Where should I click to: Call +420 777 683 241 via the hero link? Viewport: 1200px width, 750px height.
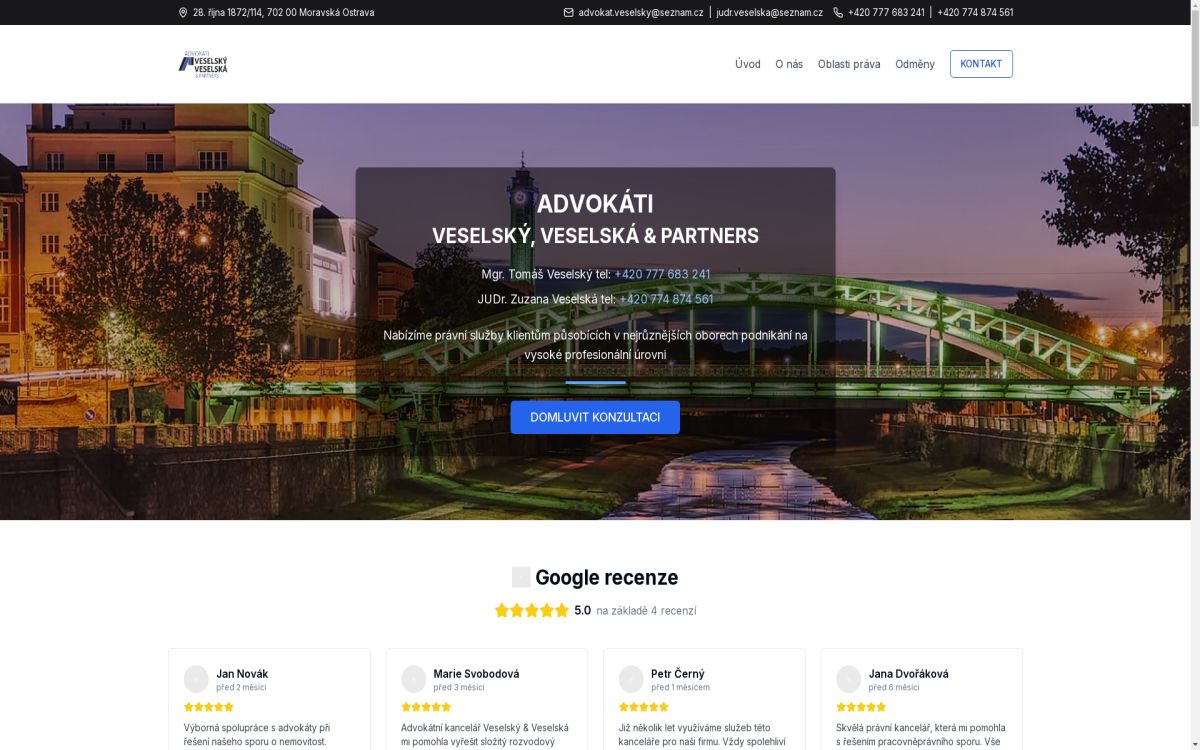[x=662, y=273]
